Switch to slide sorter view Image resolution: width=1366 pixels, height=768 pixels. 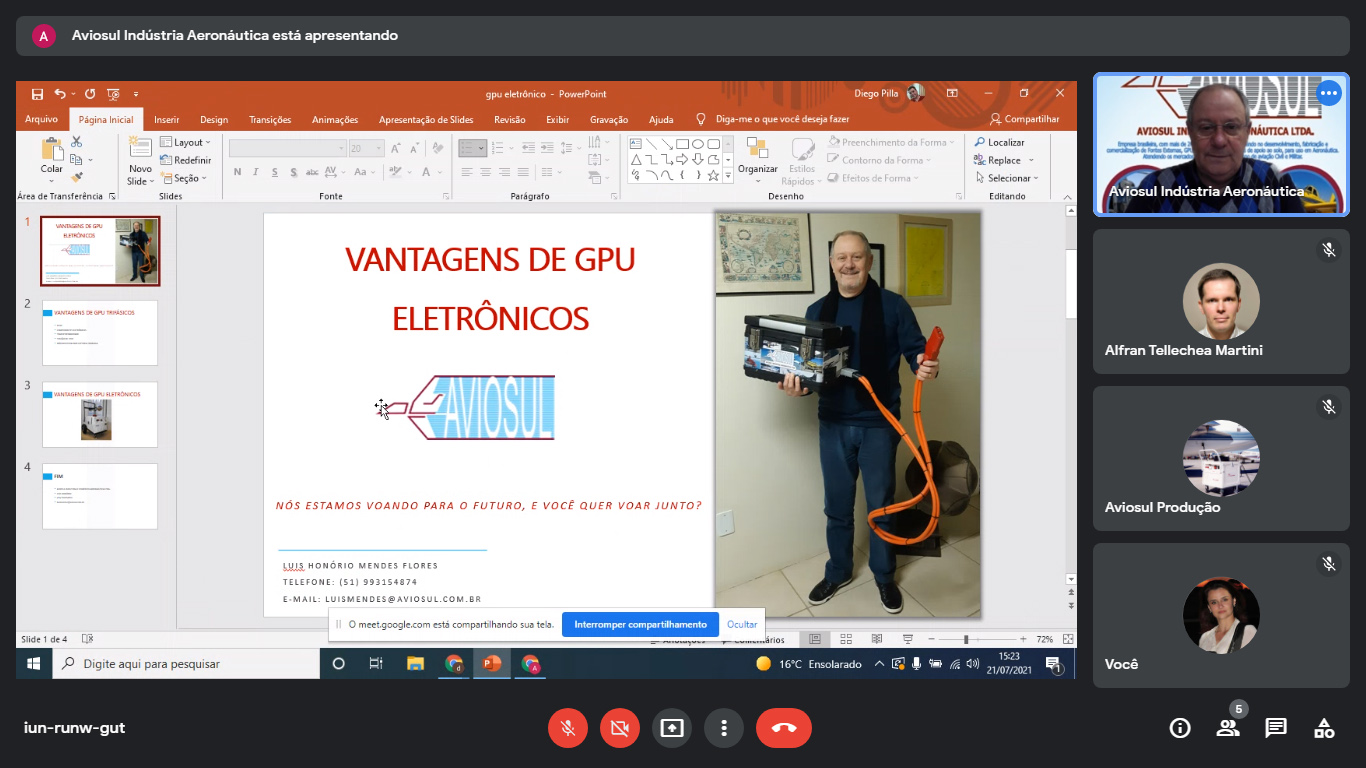846,639
